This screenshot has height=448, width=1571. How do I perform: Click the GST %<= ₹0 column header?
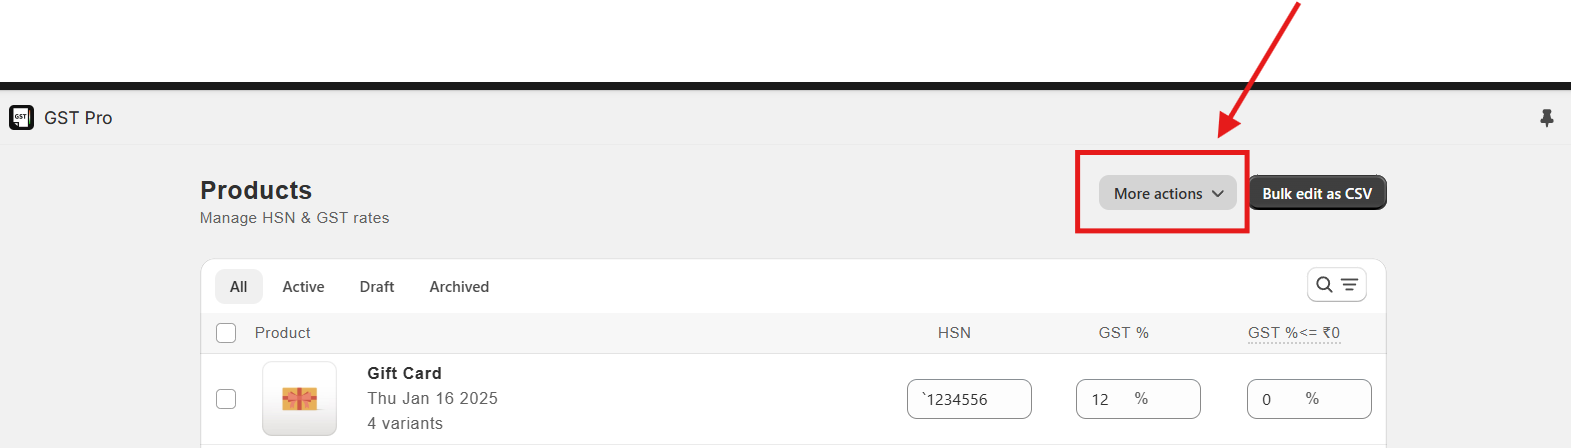(x=1293, y=333)
